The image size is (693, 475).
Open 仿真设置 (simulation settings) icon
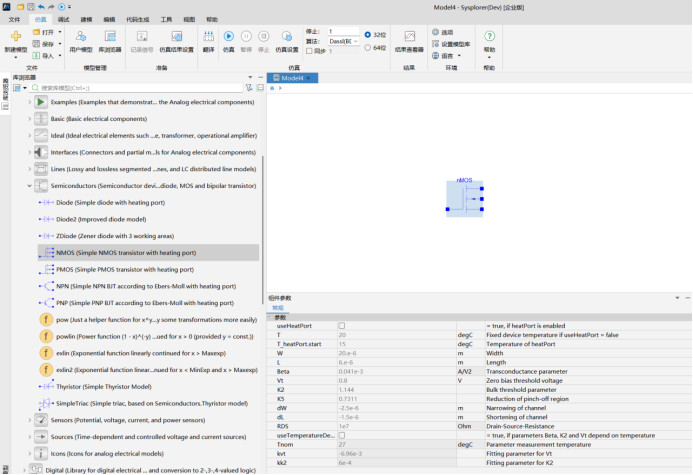(287, 36)
